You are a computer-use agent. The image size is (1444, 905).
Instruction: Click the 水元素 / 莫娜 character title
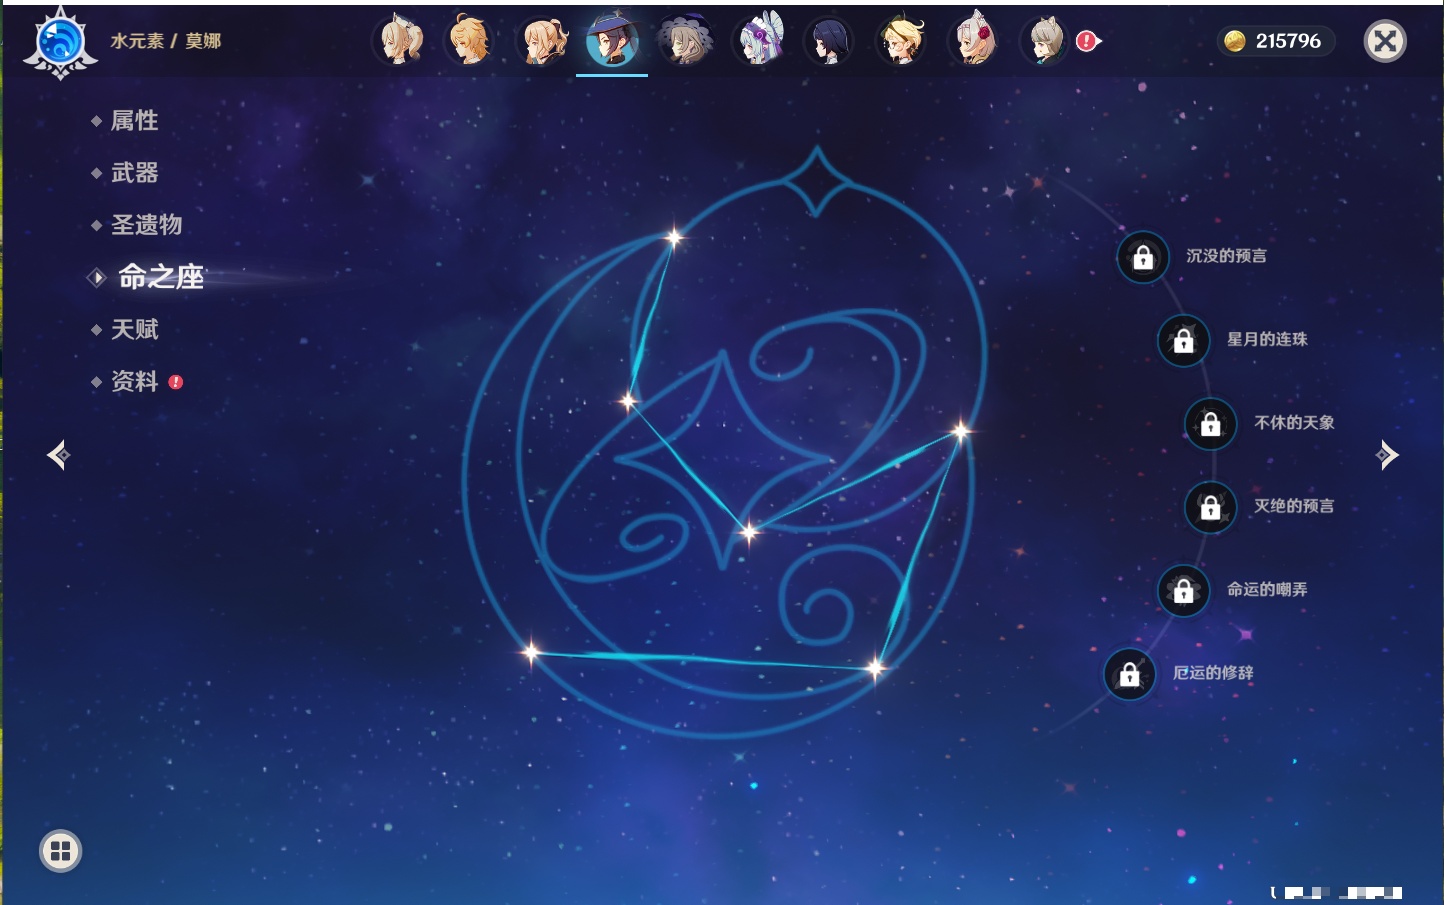(166, 41)
